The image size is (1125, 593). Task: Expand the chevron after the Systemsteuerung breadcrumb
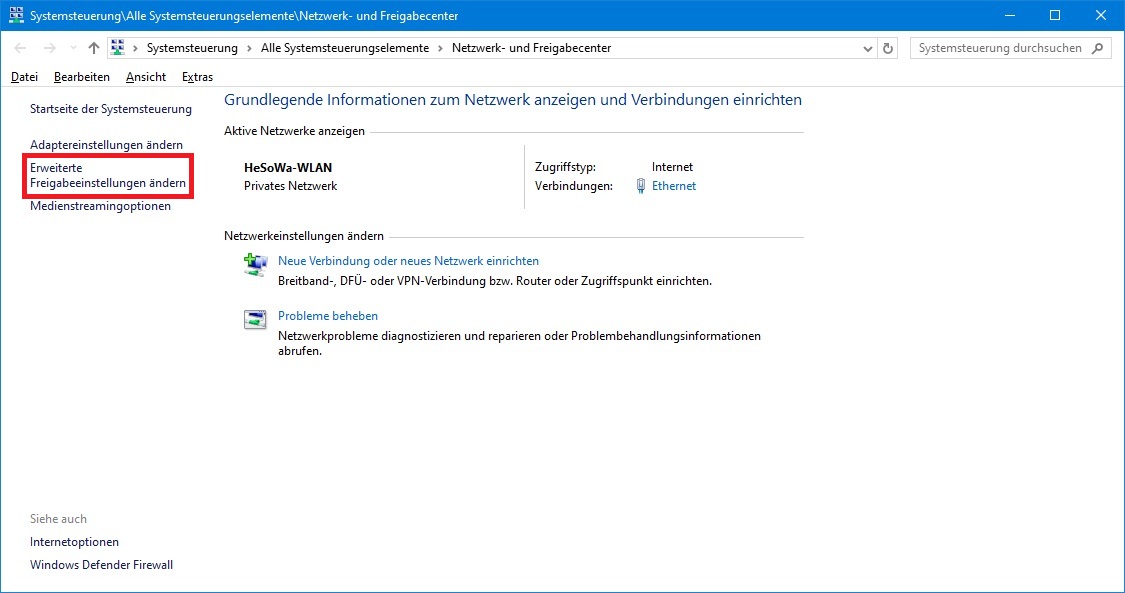[x=249, y=48]
